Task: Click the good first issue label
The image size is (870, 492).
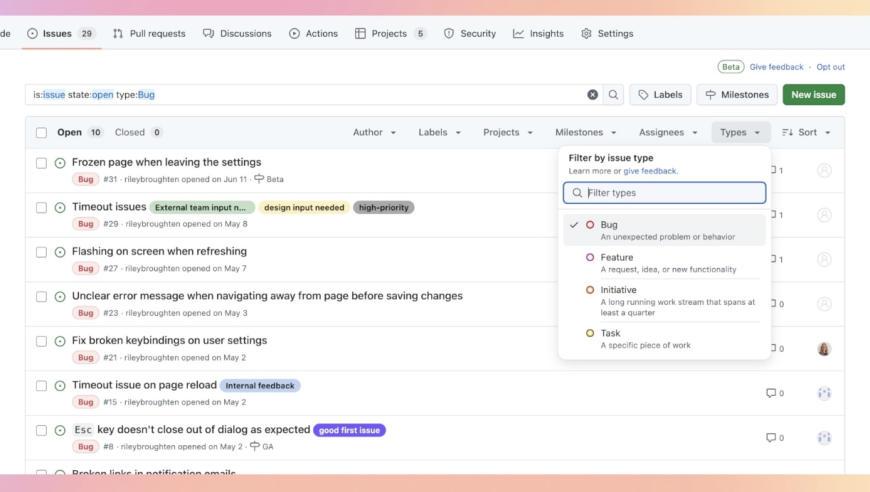Action: point(350,430)
